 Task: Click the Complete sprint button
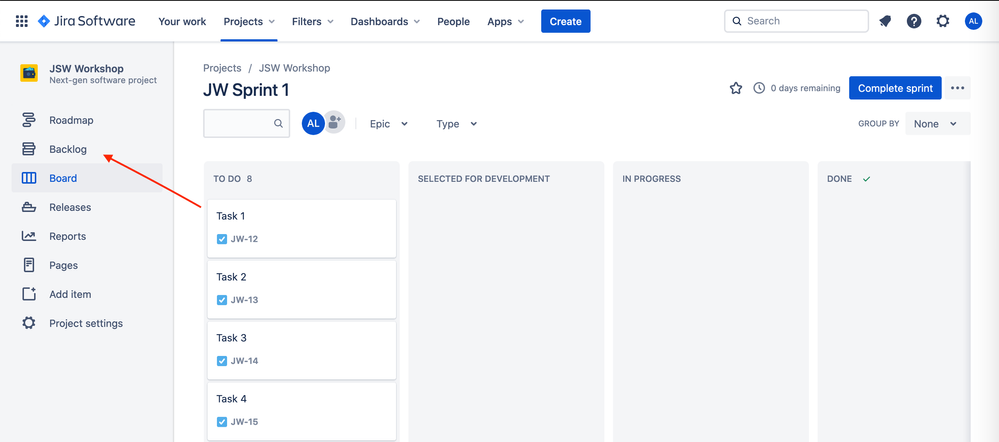point(895,88)
